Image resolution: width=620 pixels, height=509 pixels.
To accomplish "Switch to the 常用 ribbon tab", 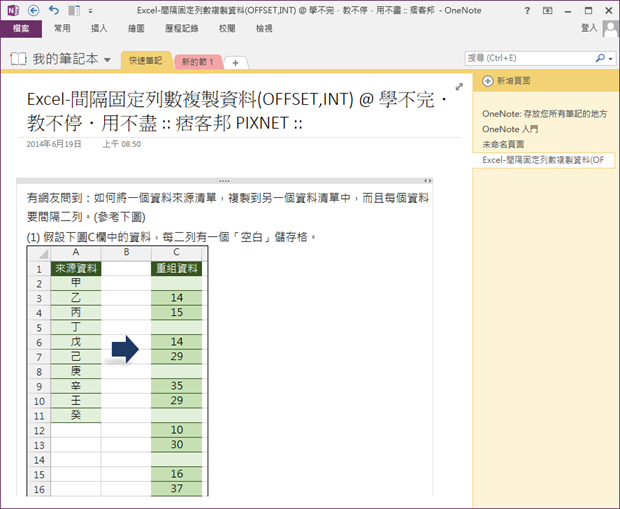I will (62, 28).
